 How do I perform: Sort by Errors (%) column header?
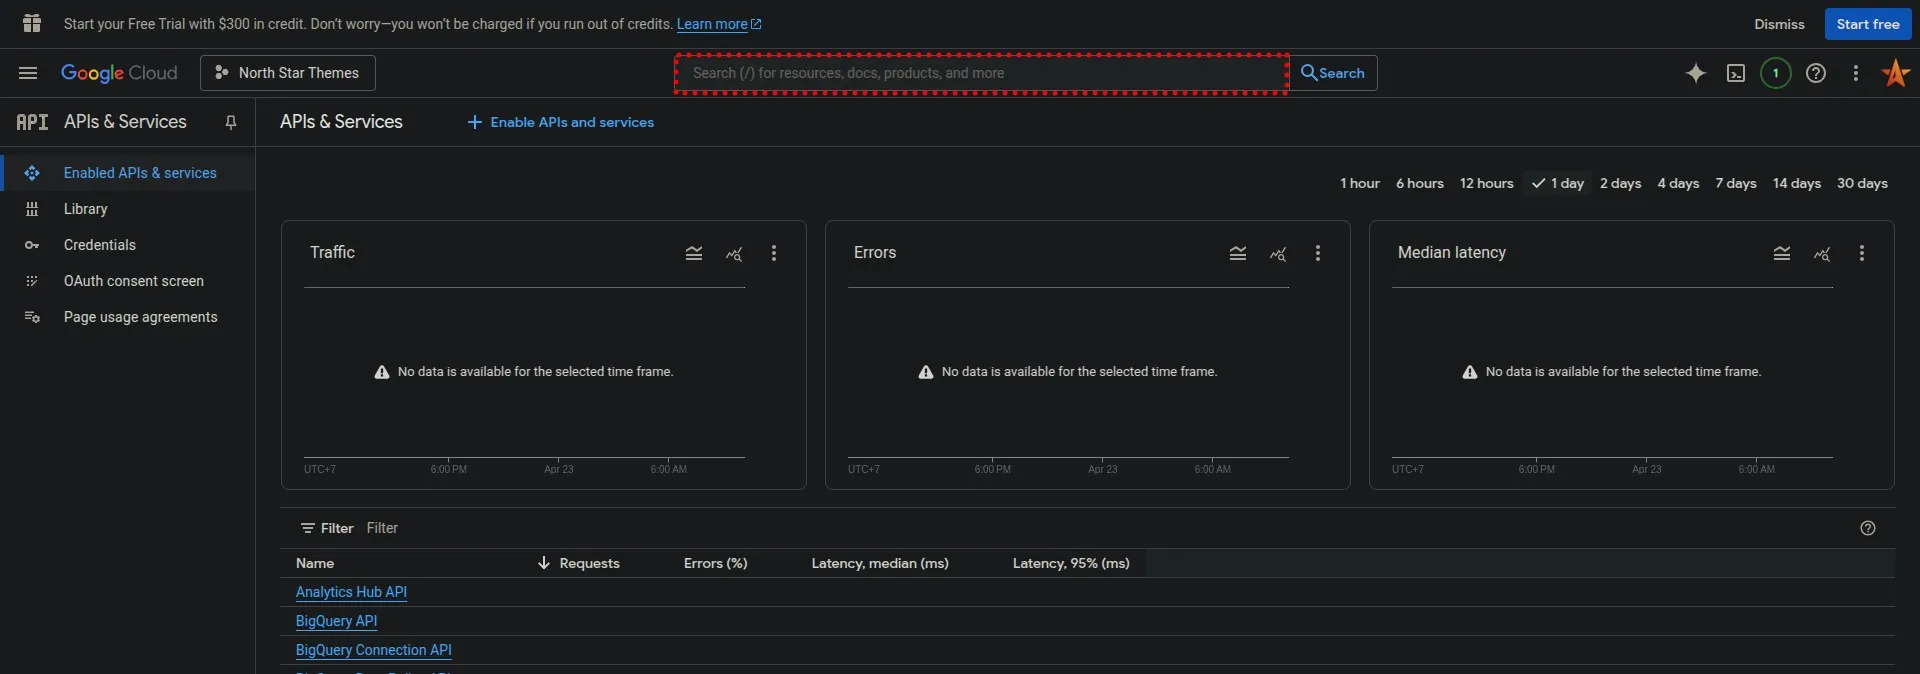click(716, 563)
